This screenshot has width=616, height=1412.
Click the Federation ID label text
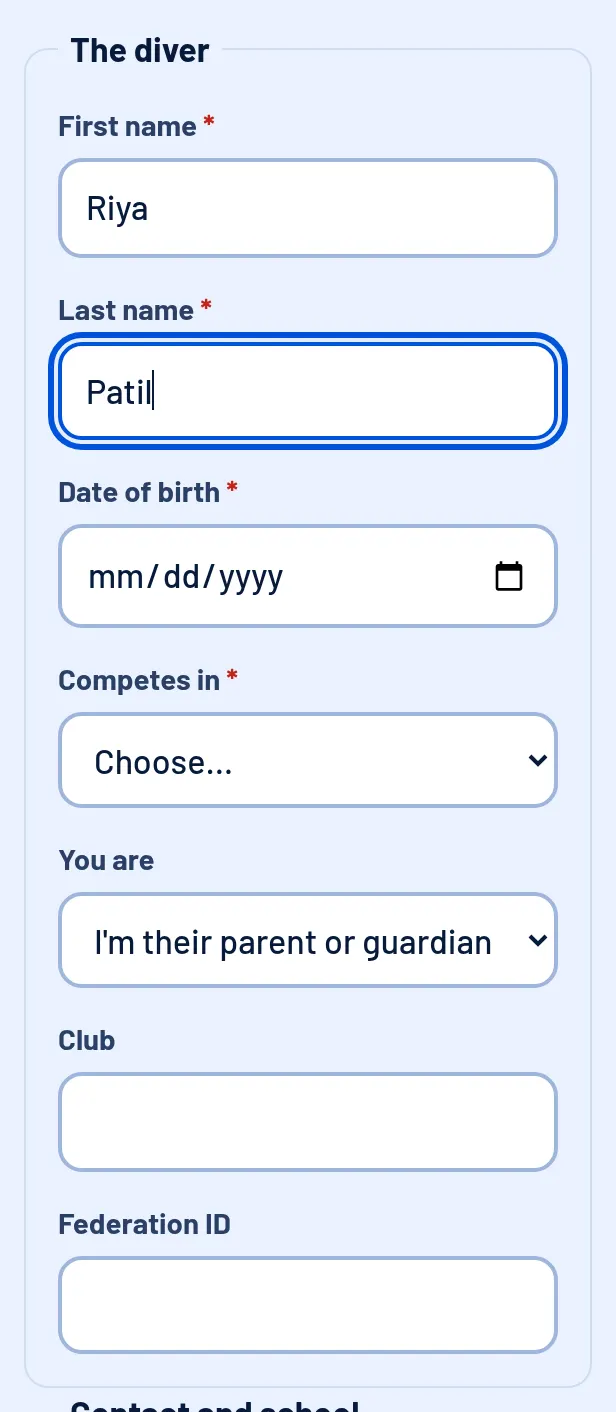144,1224
